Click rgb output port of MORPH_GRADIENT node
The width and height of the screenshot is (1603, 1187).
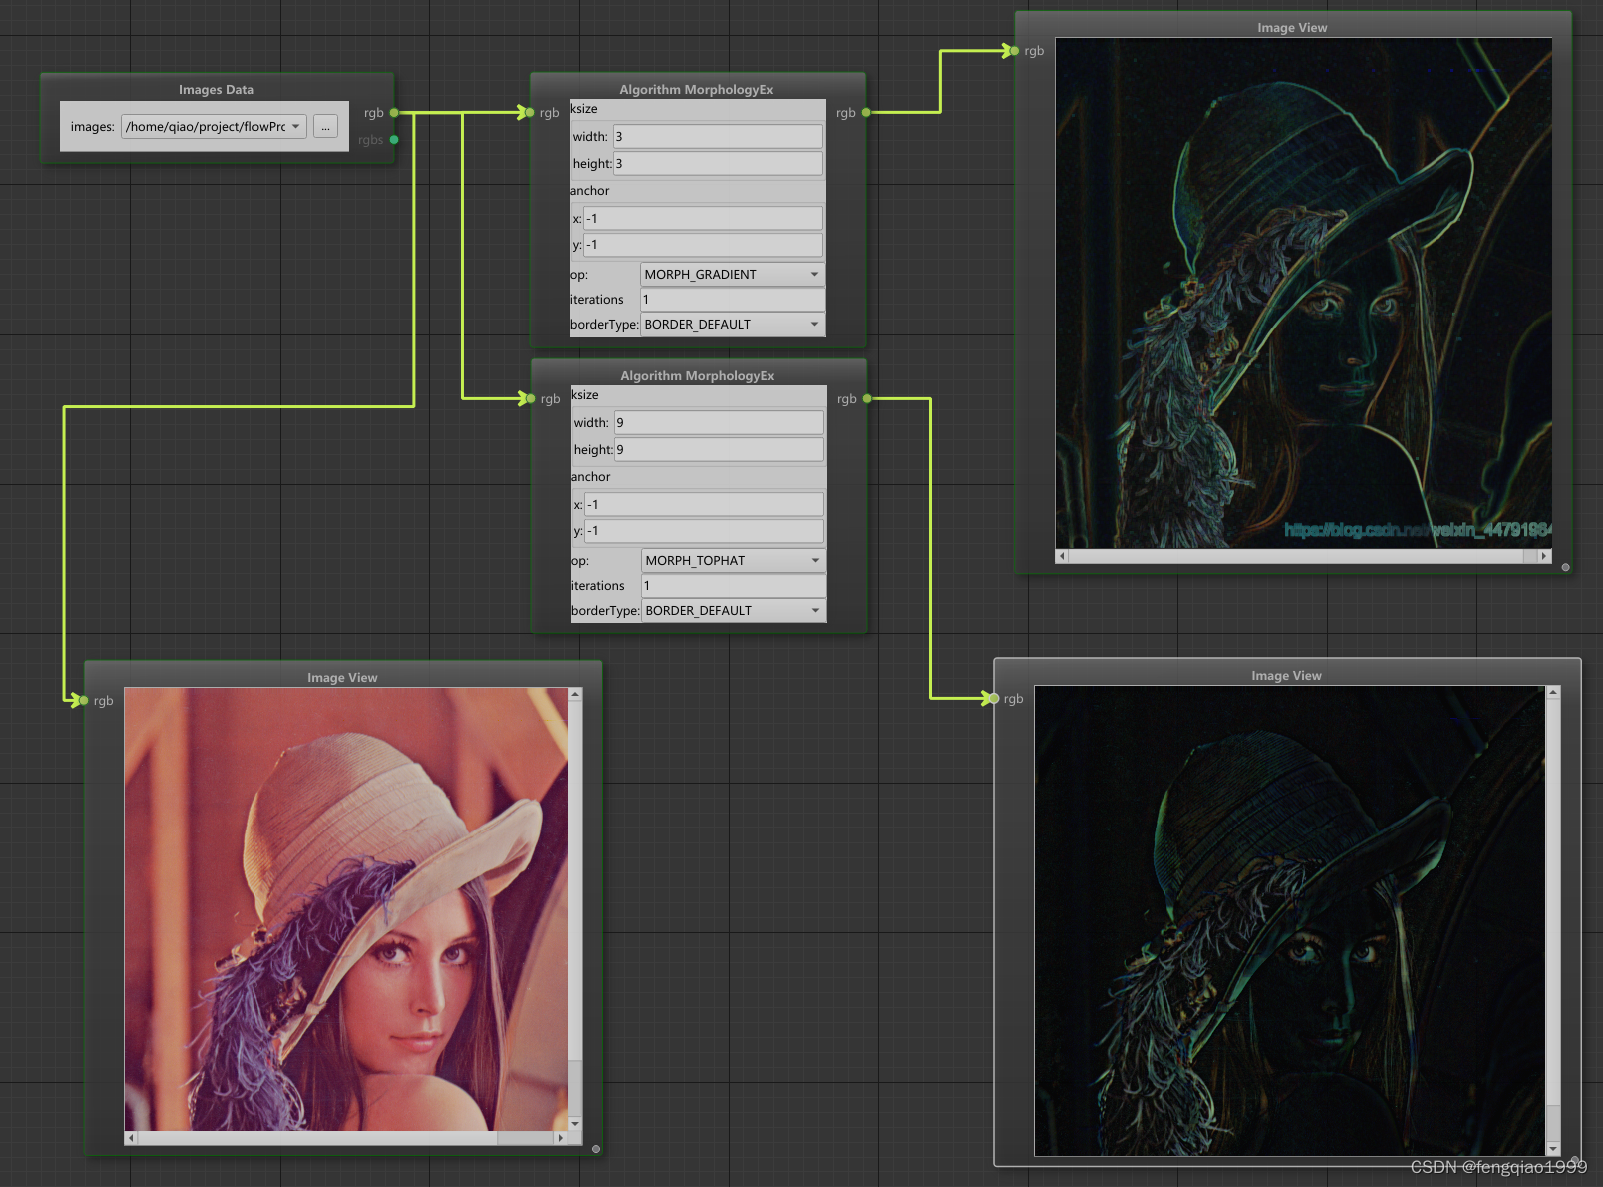coord(866,113)
